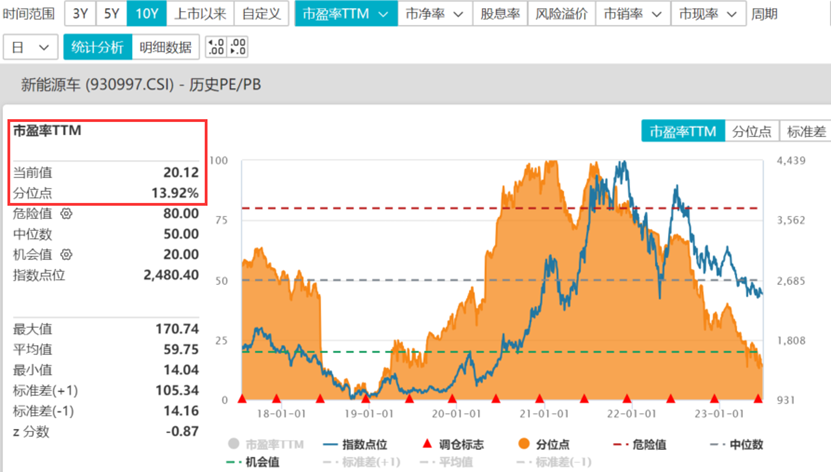Image resolution: width=831 pixels, height=472 pixels.
Task: Toggle 平均值 legend series
Action: pos(446,462)
